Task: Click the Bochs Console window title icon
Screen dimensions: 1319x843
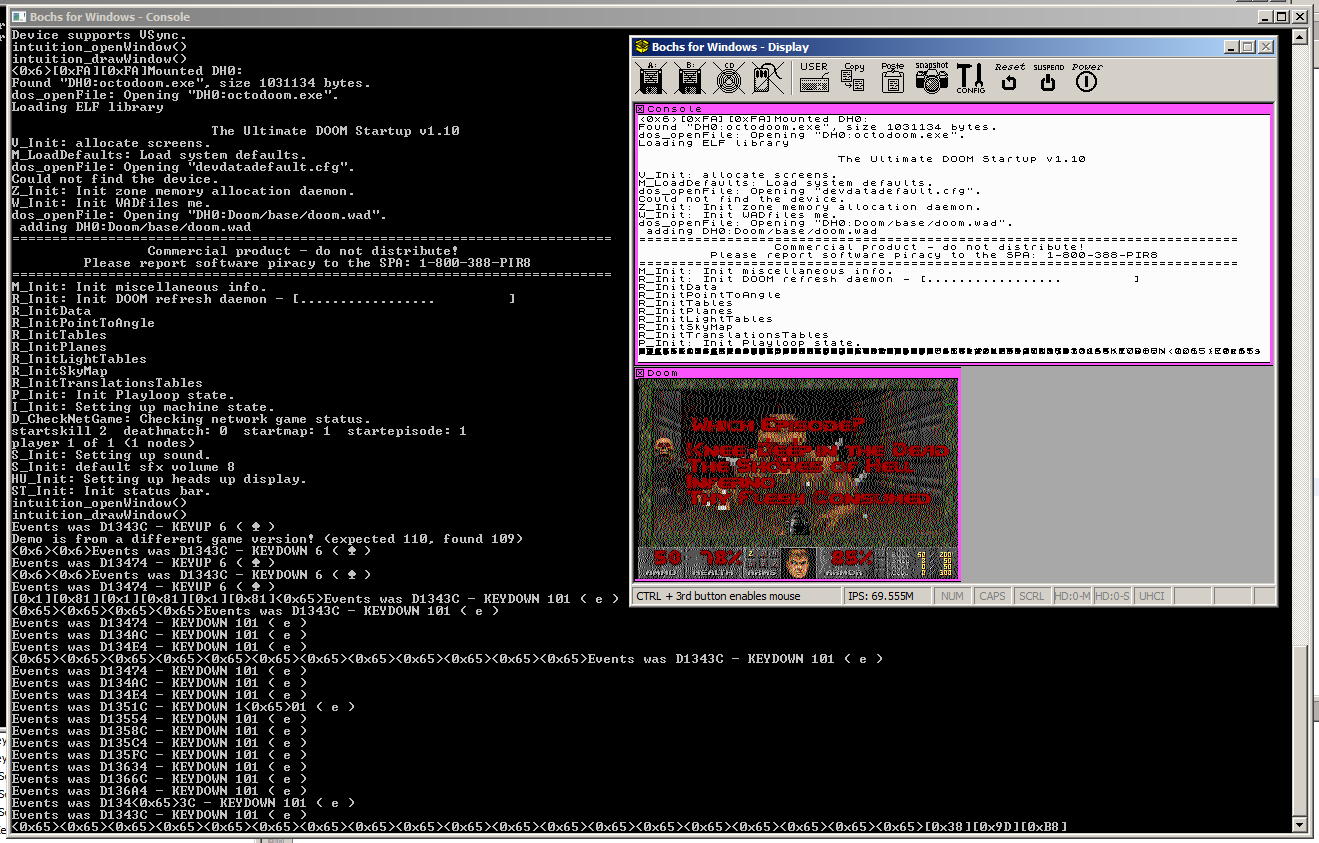Action: point(18,17)
